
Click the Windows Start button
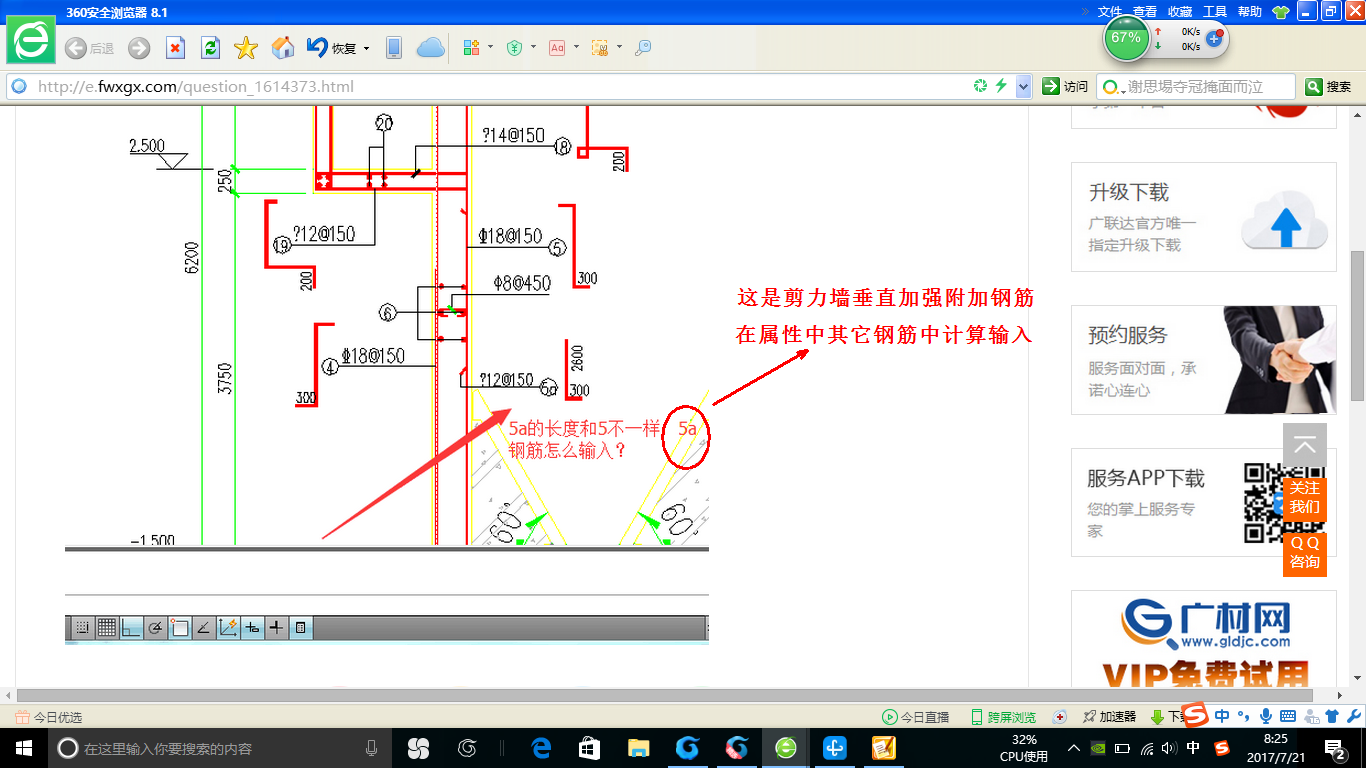(24, 748)
